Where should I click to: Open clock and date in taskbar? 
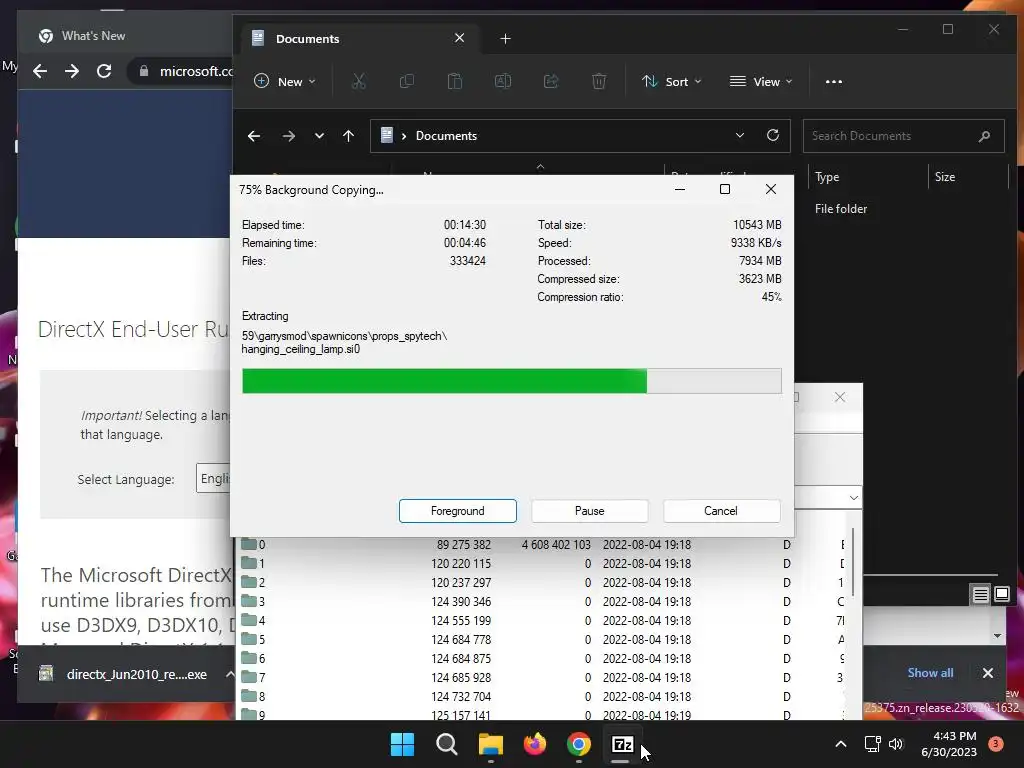click(x=949, y=744)
